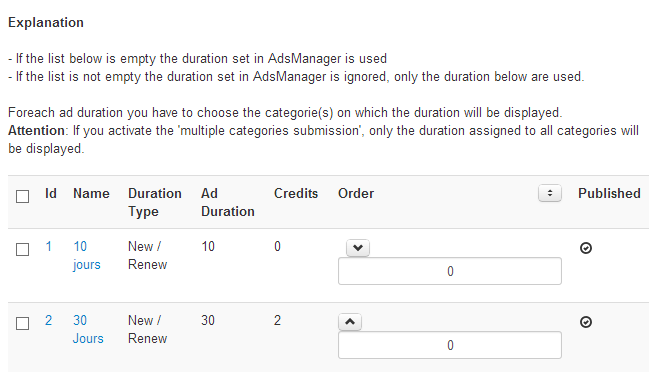Sort table by the Name column header
The width and height of the screenshot is (650, 372).
[x=91, y=193]
